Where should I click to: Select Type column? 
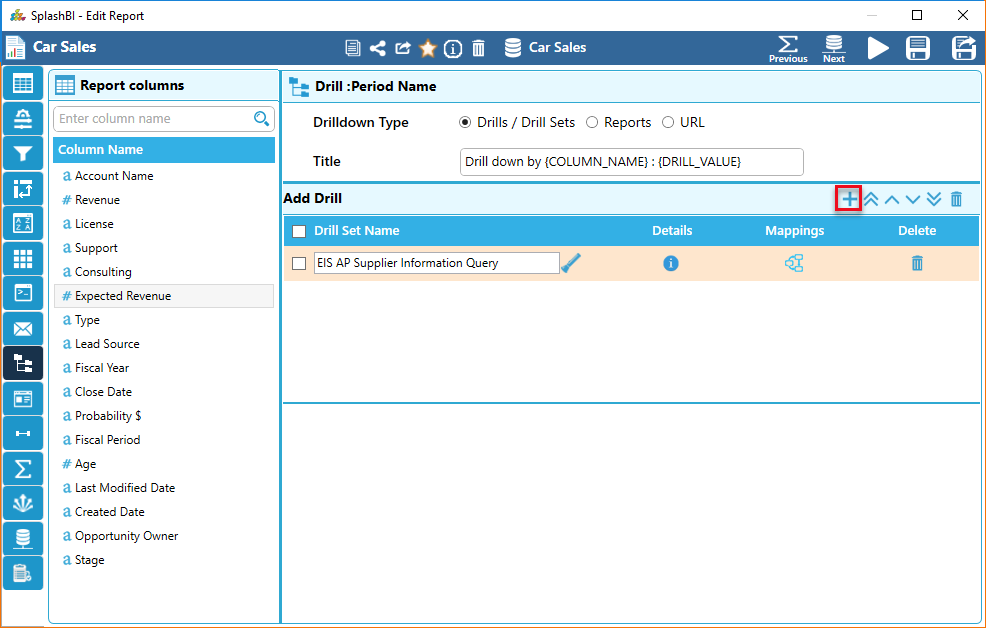(164, 320)
